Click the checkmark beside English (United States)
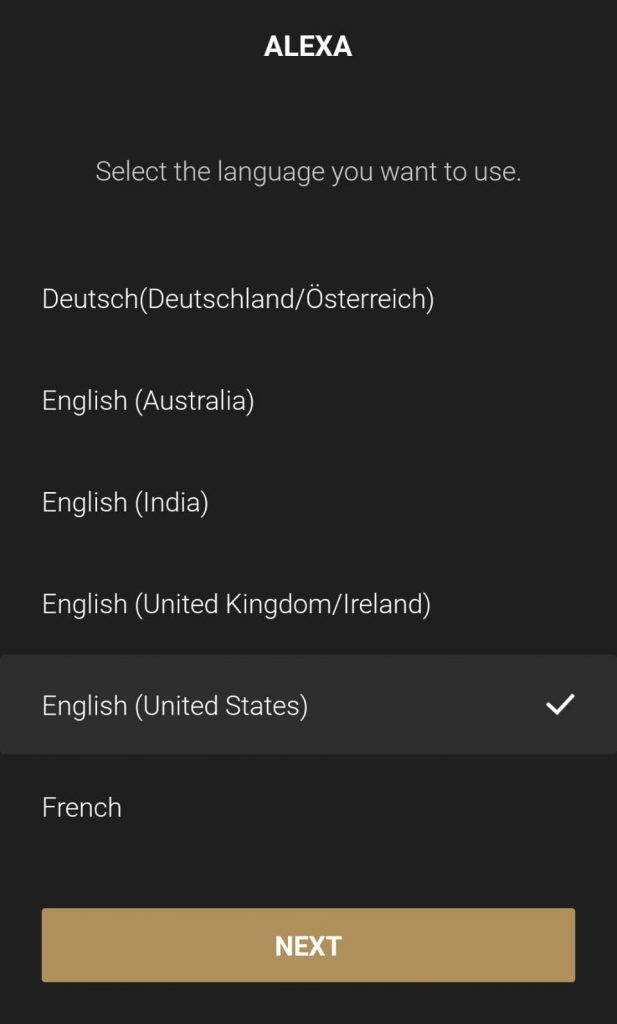The height and width of the screenshot is (1024, 617). (561, 704)
